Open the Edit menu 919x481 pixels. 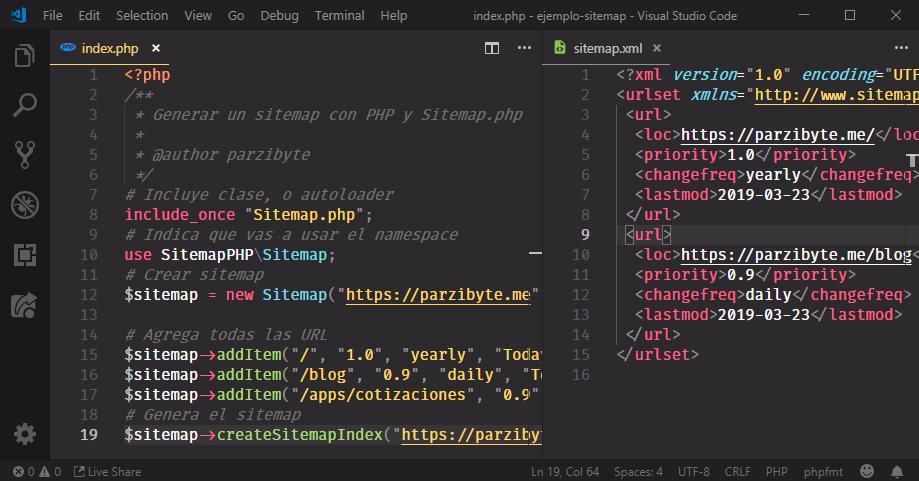(89, 16)
